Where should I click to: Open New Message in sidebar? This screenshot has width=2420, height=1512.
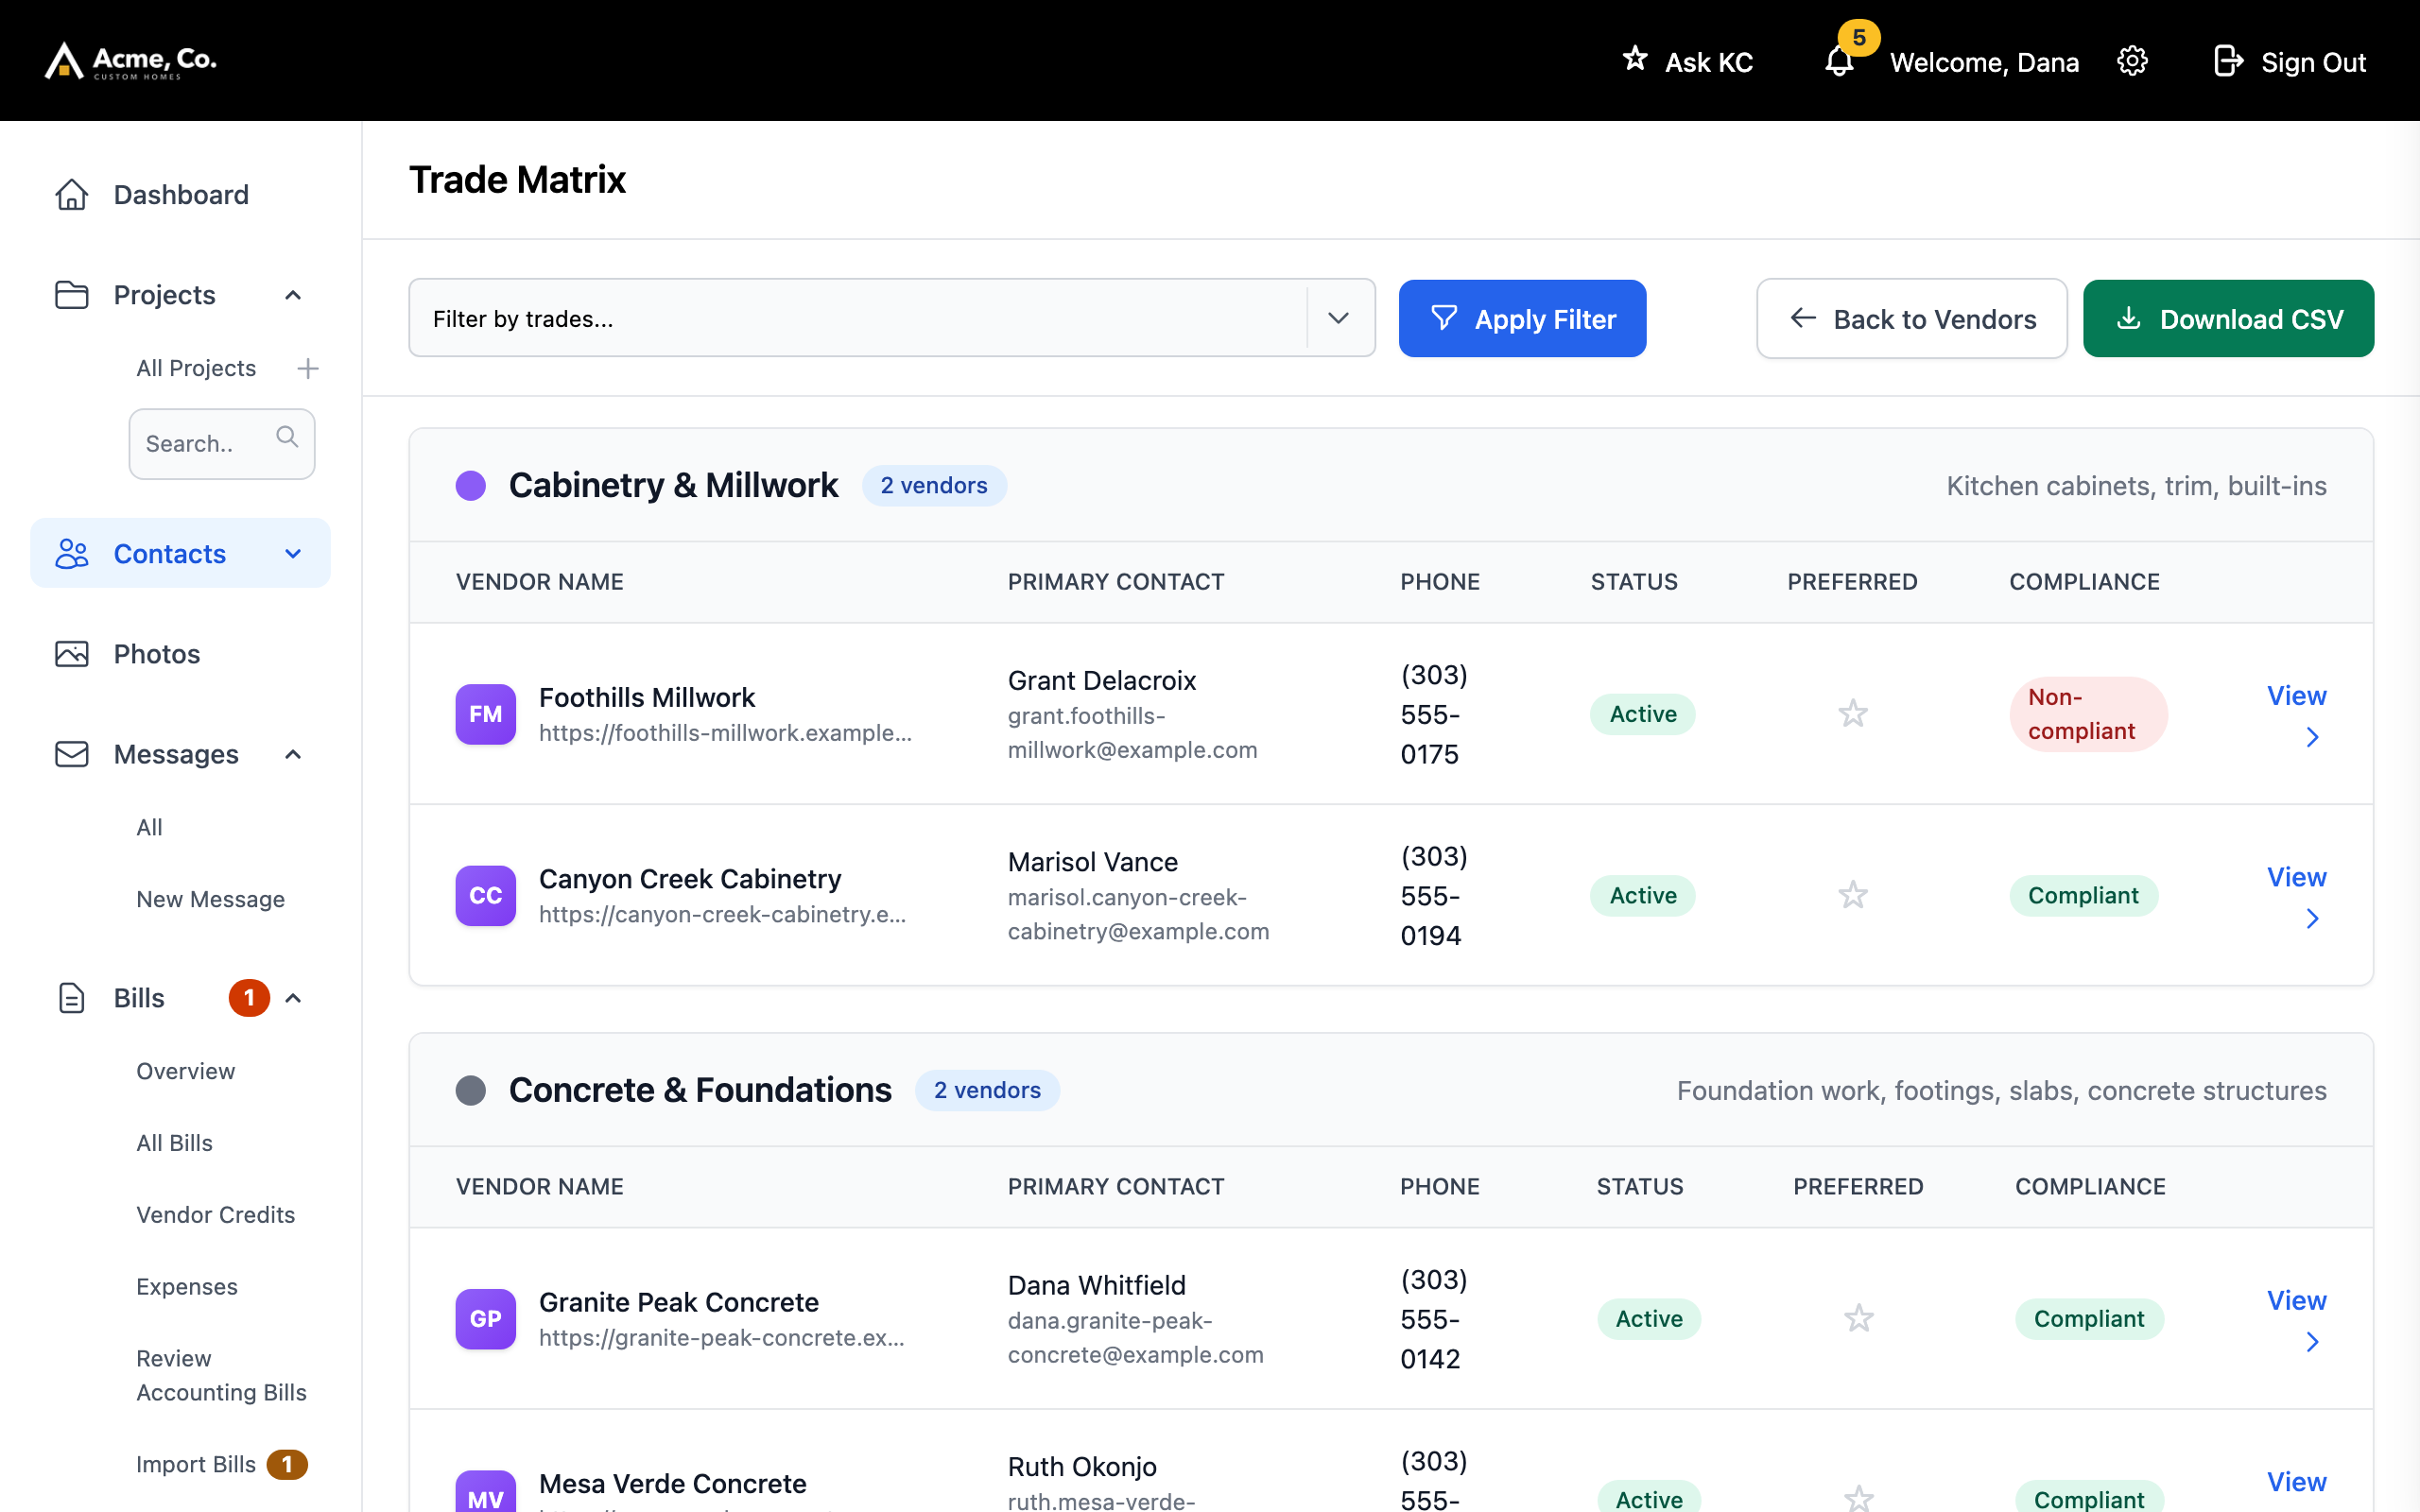point(211,899)
